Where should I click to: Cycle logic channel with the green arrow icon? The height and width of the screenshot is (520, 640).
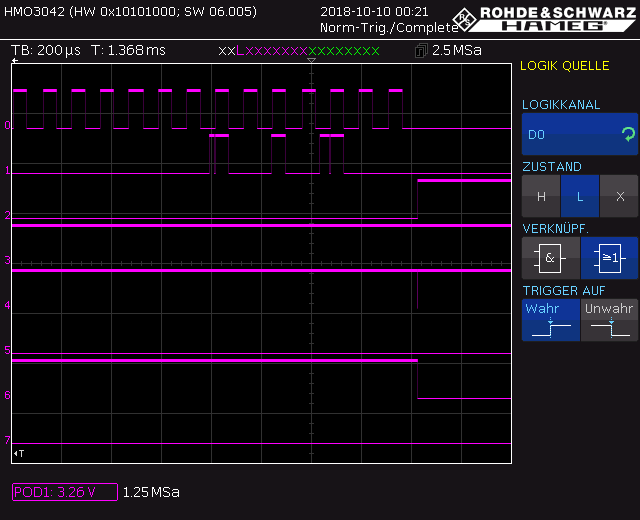pos(628,134)
